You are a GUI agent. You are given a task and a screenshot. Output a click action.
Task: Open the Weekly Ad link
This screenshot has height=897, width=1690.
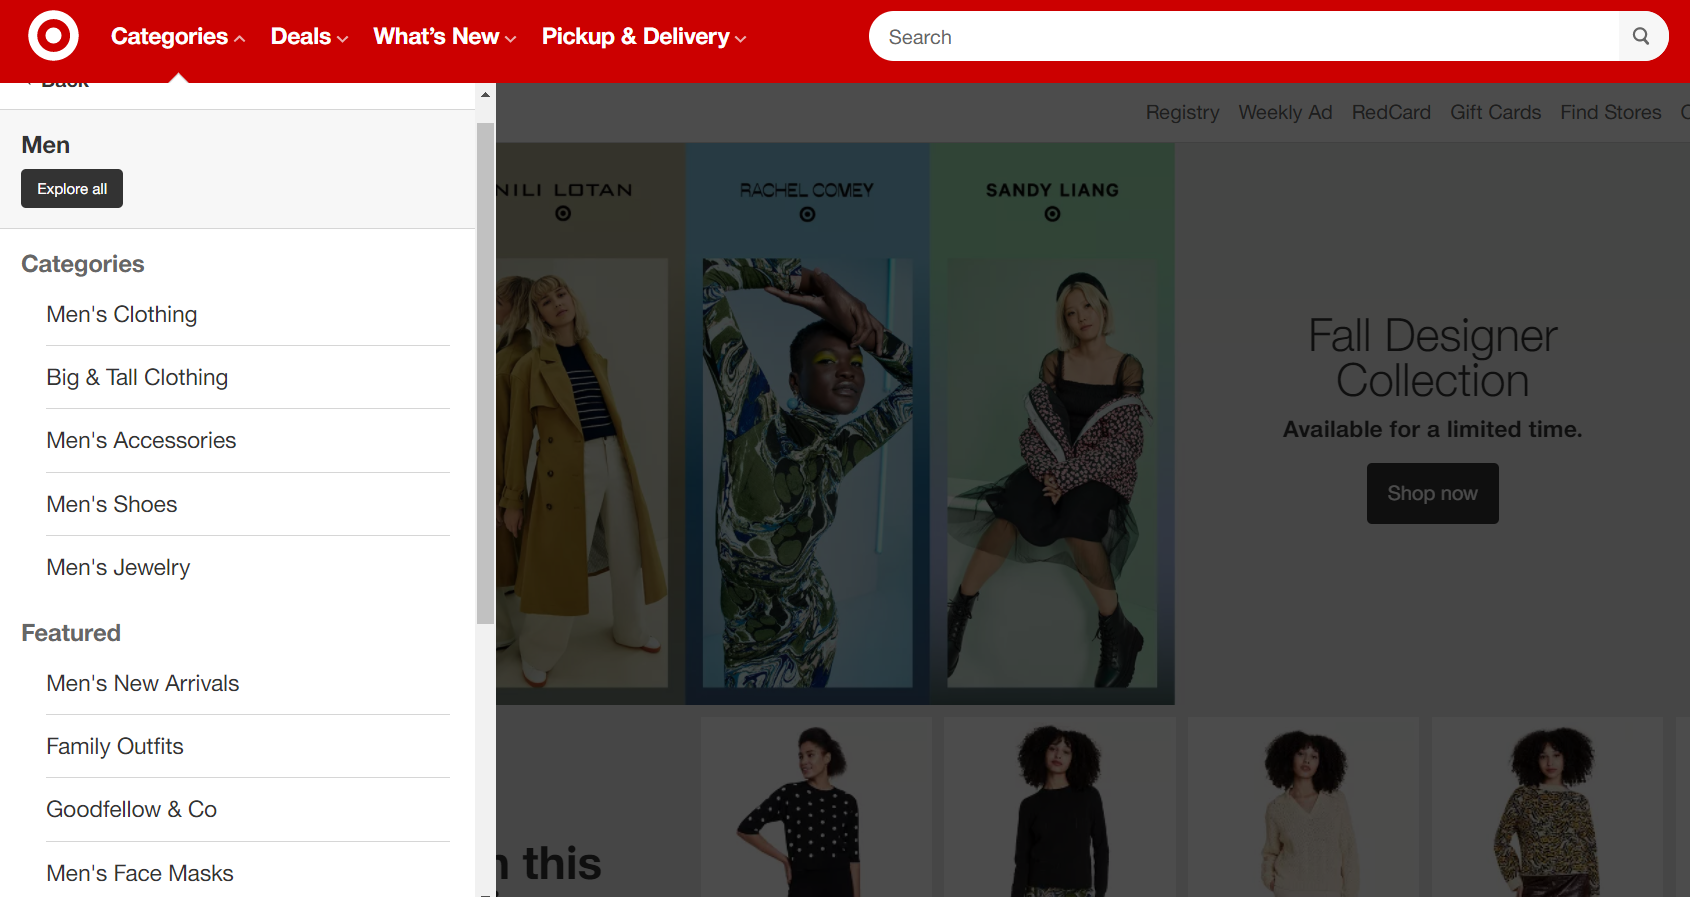(1285, 112)
